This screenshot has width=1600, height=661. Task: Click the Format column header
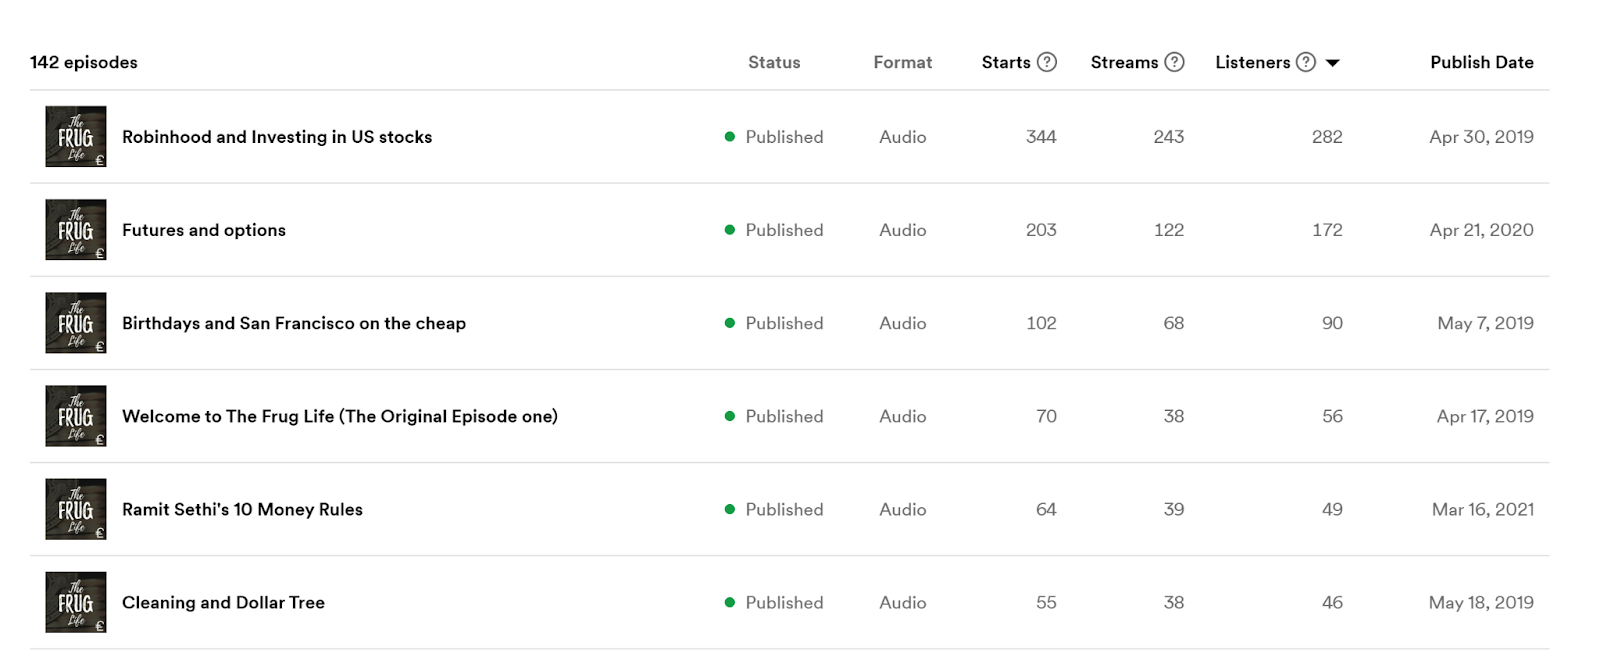(903, 62)
